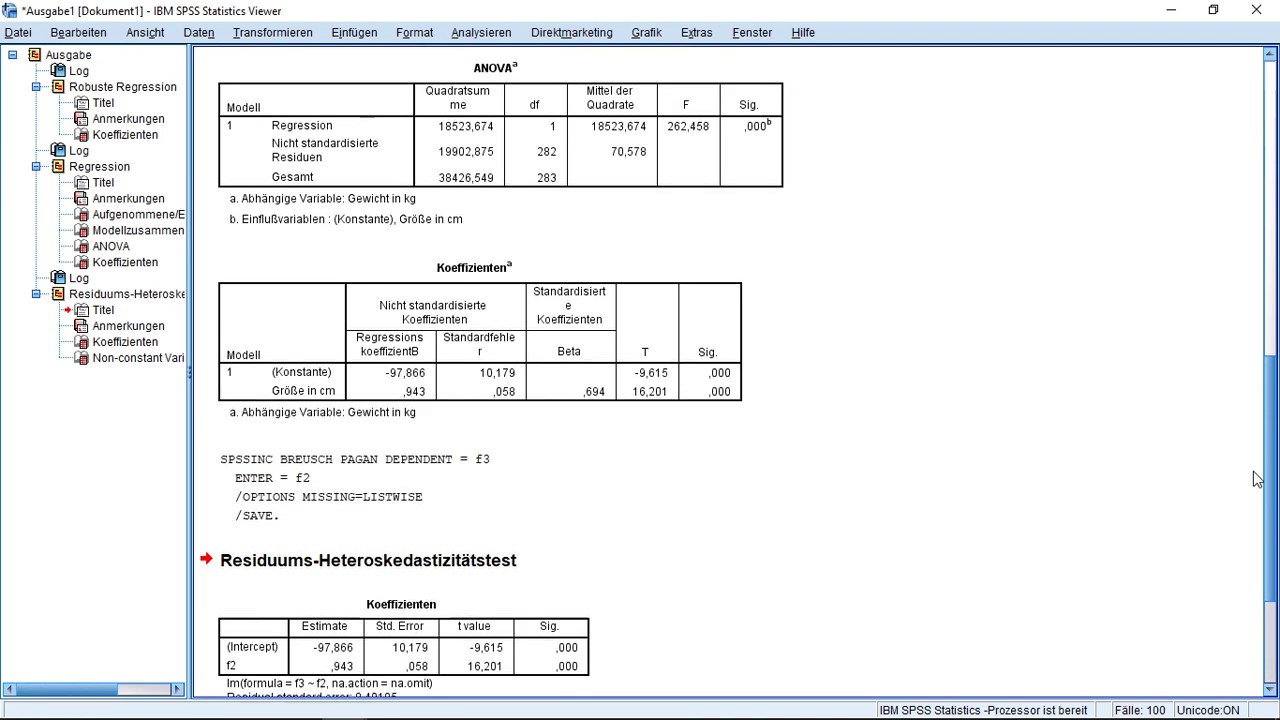Screen dimensions: 1280x720
Task: Select the Anmerkungen icon under Regression
Action: pyautogui.click(x=82, y=199)
